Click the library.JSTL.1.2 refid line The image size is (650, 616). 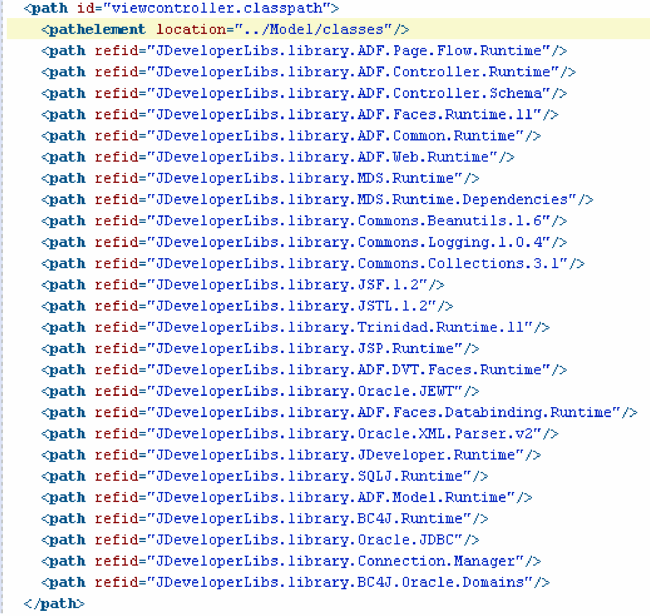click(x=247, y=306)
